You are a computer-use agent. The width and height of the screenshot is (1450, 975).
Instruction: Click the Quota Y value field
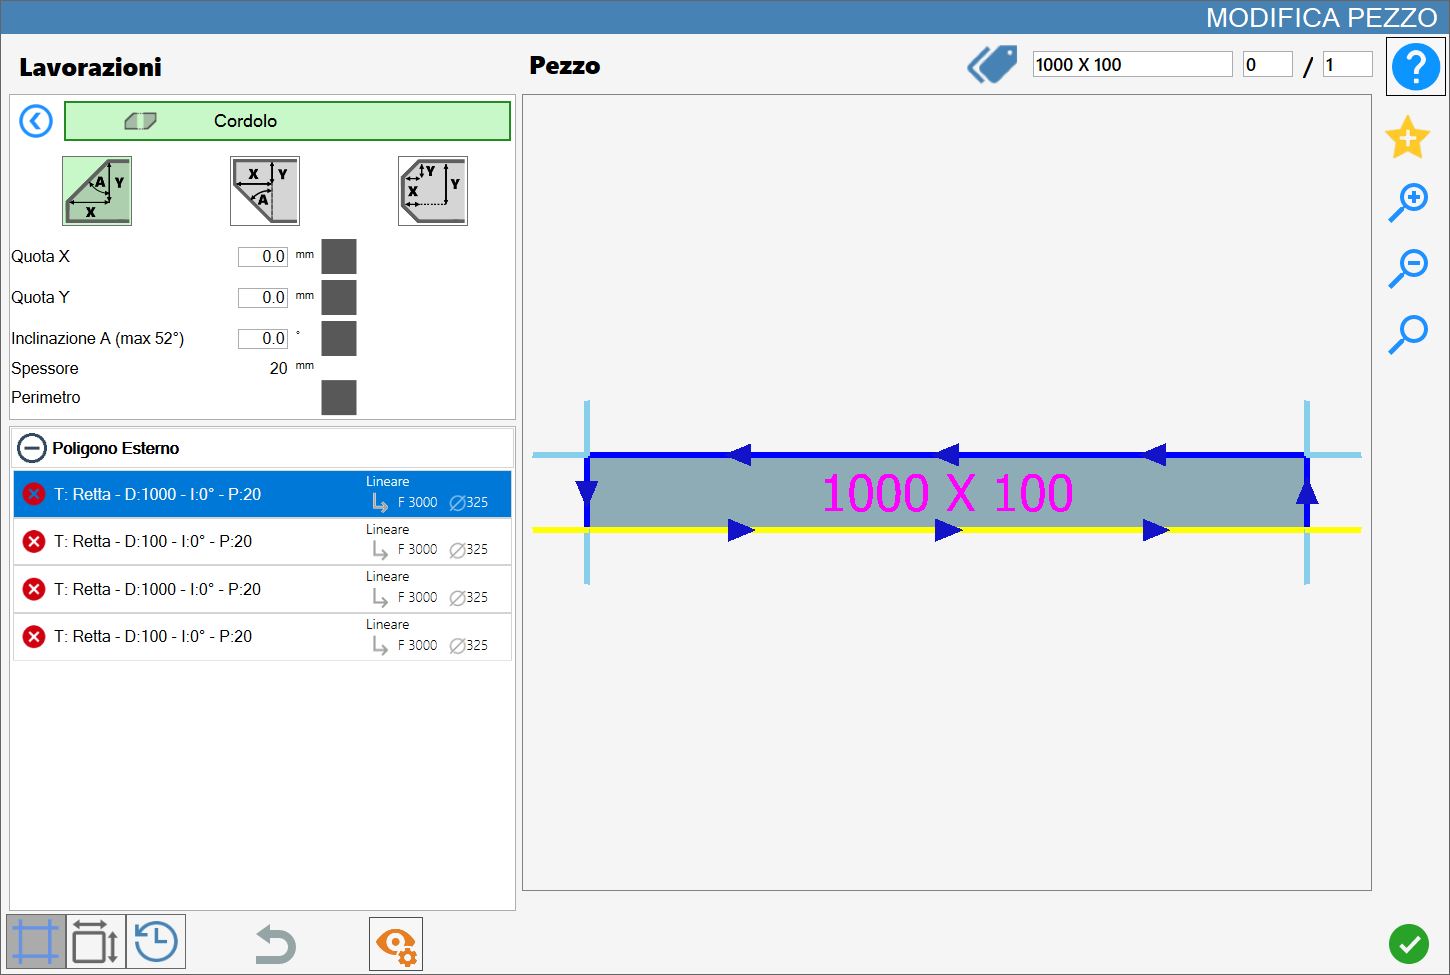(263, 298)
